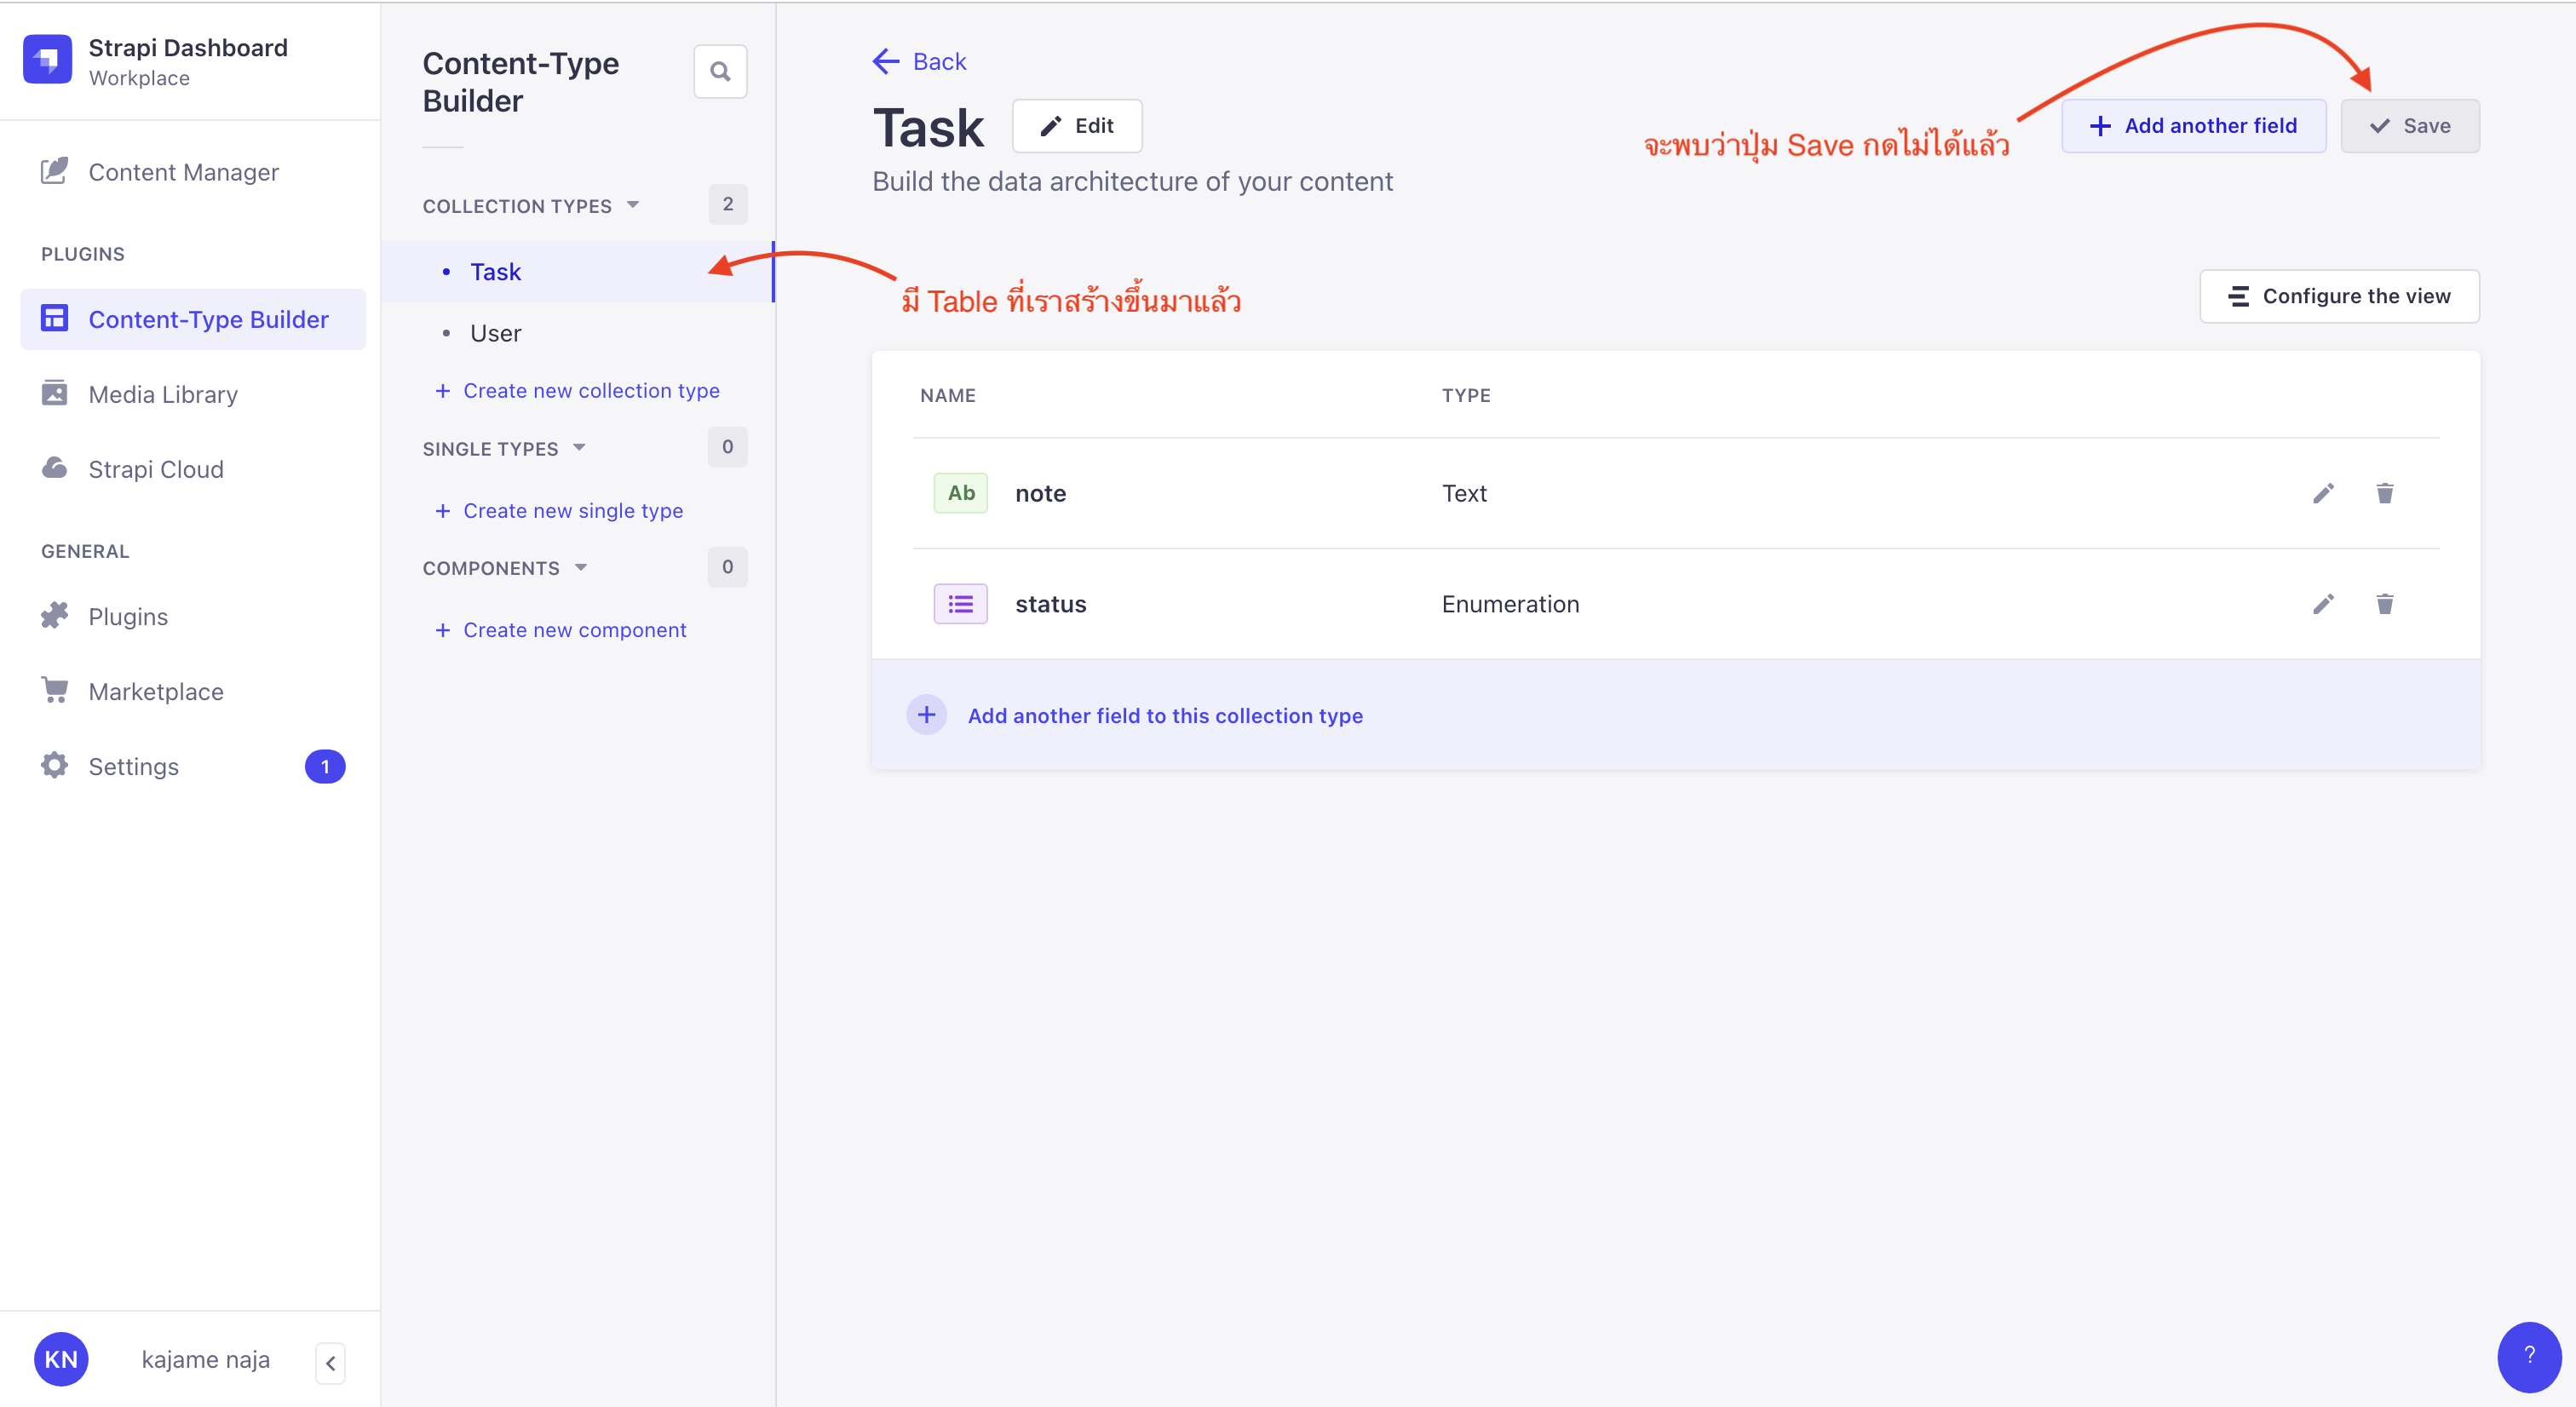Screen dimensions: 2576x1407
Task: Open the Content-Type Builder plugin
Action: [193, 319]
